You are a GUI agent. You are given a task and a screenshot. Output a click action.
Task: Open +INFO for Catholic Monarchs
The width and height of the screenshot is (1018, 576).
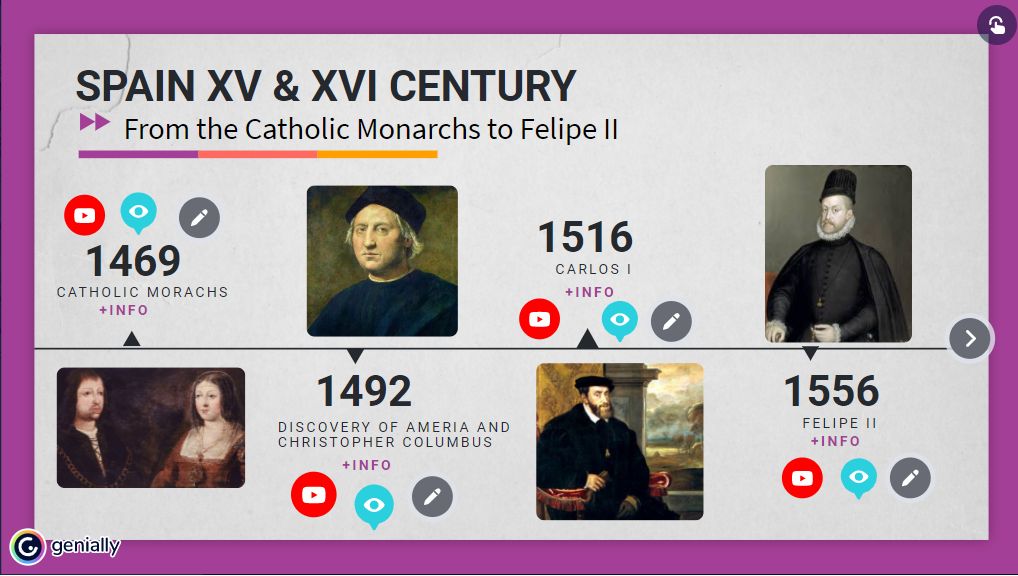click(125, 310)
